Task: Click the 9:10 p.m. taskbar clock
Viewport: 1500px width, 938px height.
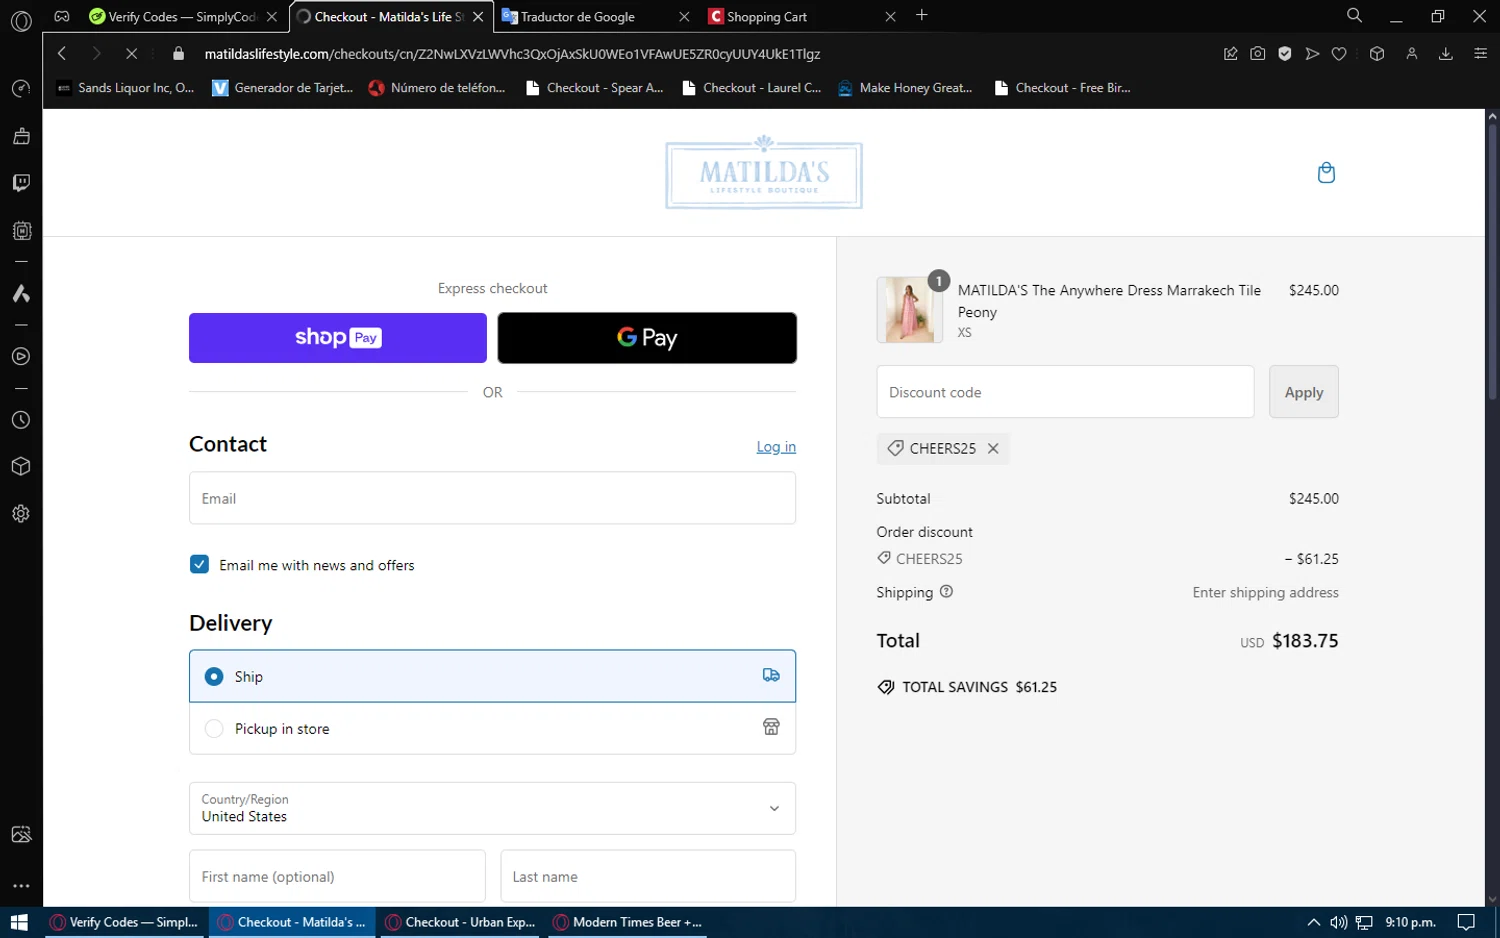Action: coord(1410,922)
